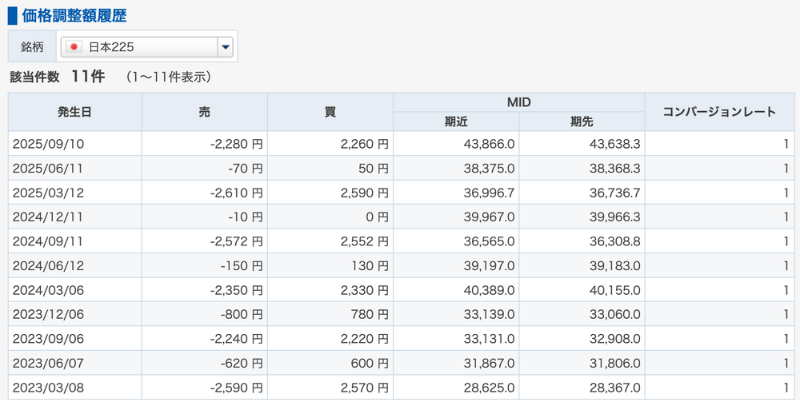Click the 期先 sub-column header
The height and width of the screenshot is (400, 800).
pos(582,122)
